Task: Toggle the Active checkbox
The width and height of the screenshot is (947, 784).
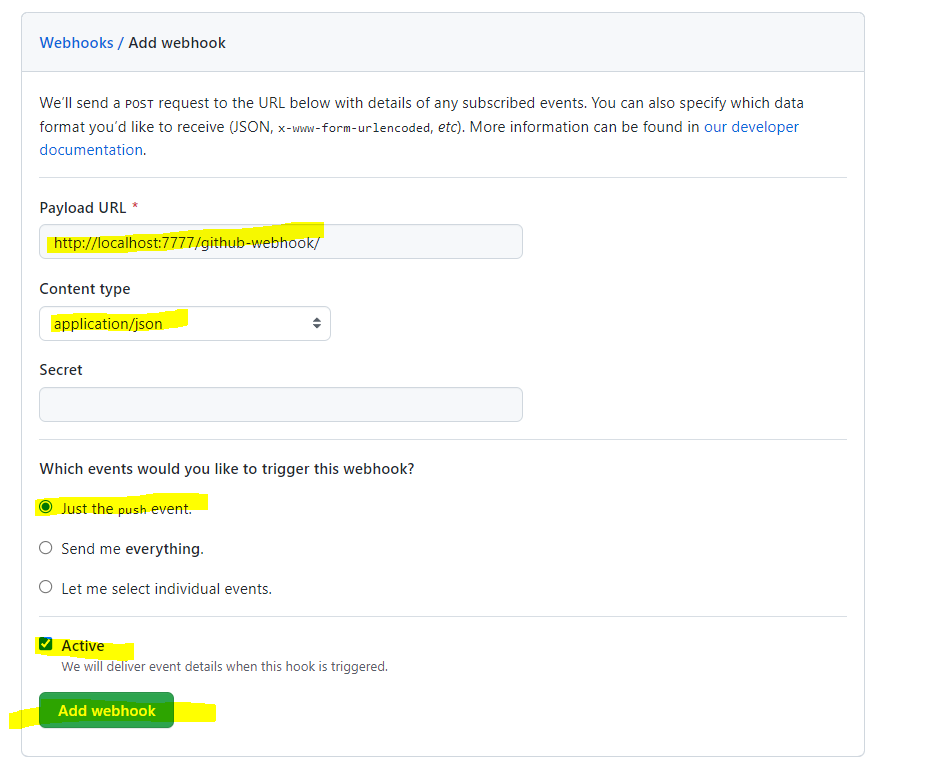Action: pyautogui.click(x=45, y=644)
